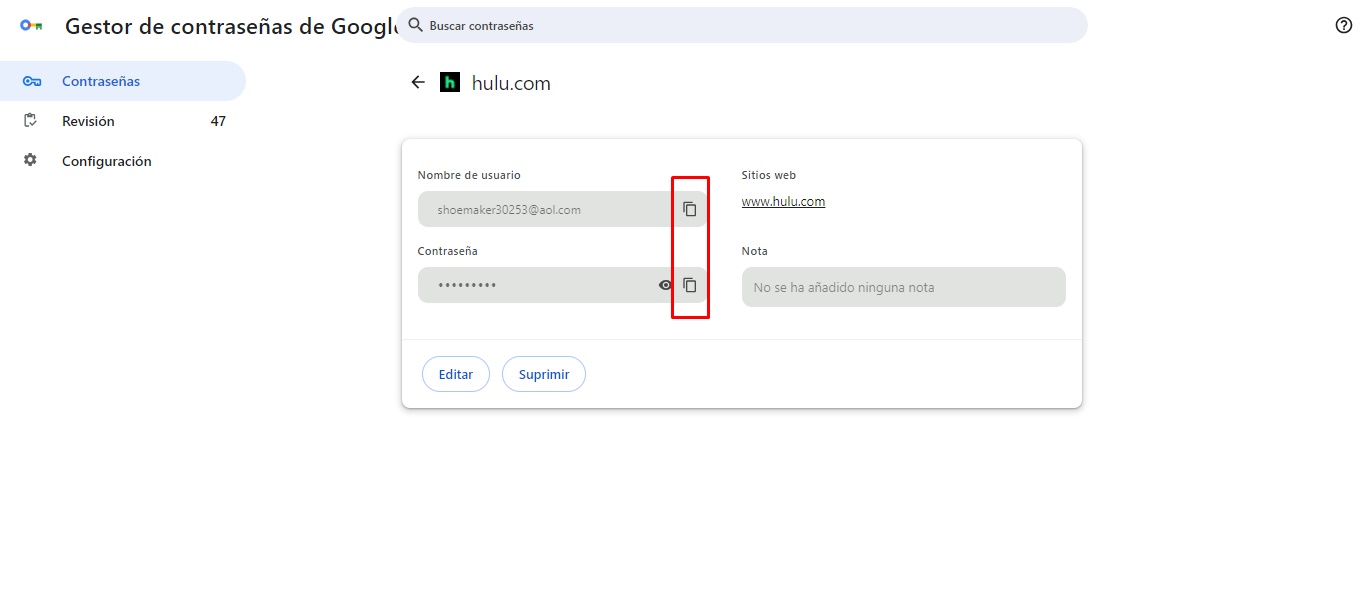
Task: Go back using the left arrow
Action: tap(418, 83)
